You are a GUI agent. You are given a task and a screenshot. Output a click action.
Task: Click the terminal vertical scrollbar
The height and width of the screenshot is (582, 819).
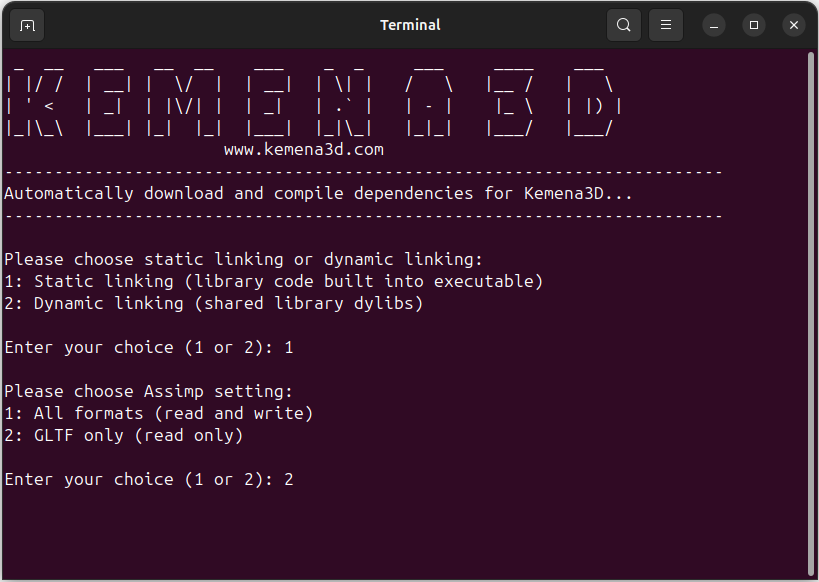pyautogui.click(x=812, y=314)
